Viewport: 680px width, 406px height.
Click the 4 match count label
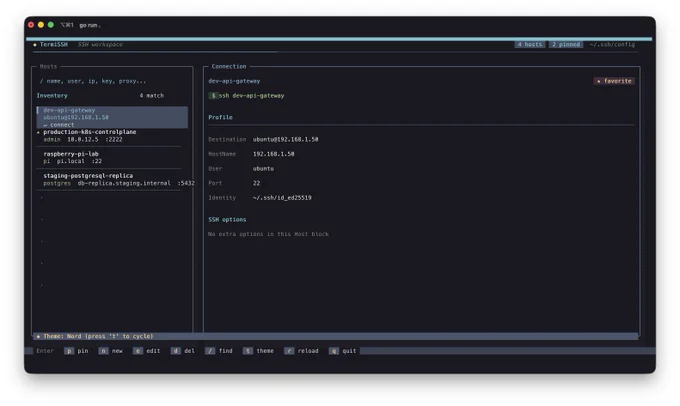152,96
